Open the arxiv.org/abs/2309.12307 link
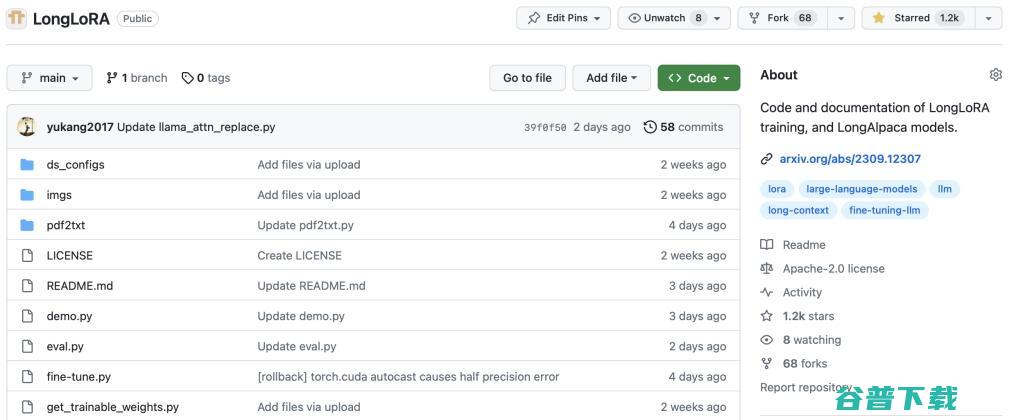 click(x=850, y=159)
